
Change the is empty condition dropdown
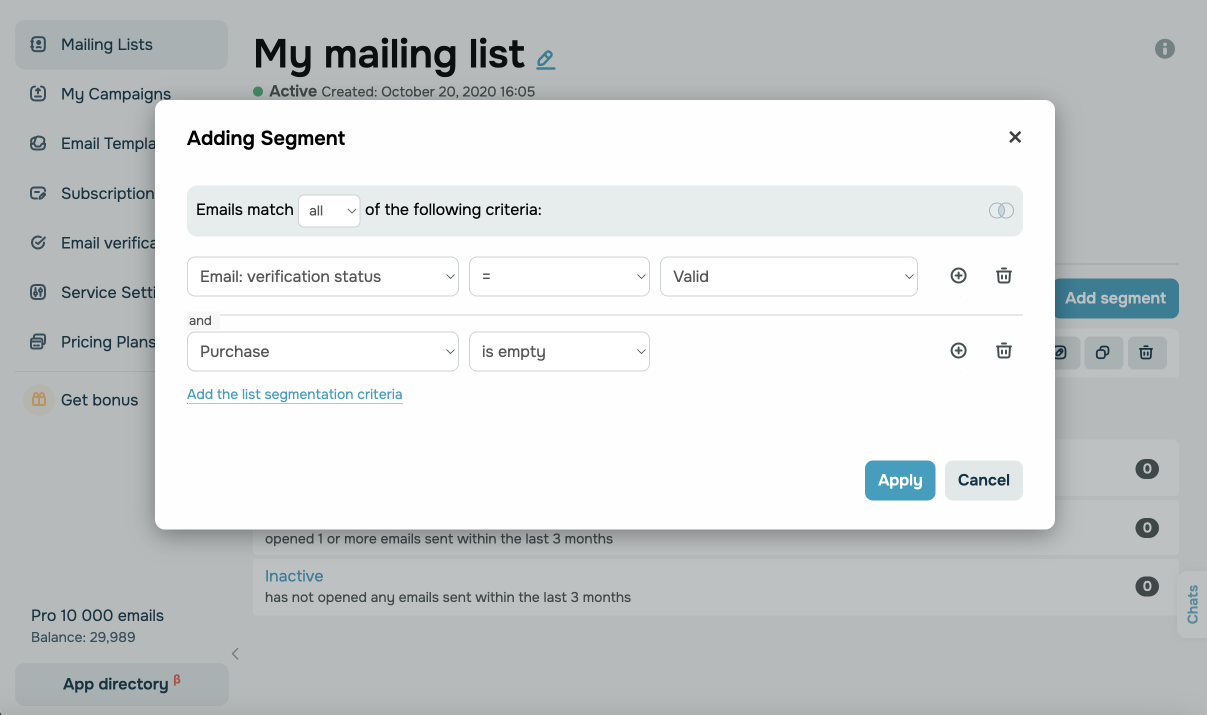click(559, 352)
